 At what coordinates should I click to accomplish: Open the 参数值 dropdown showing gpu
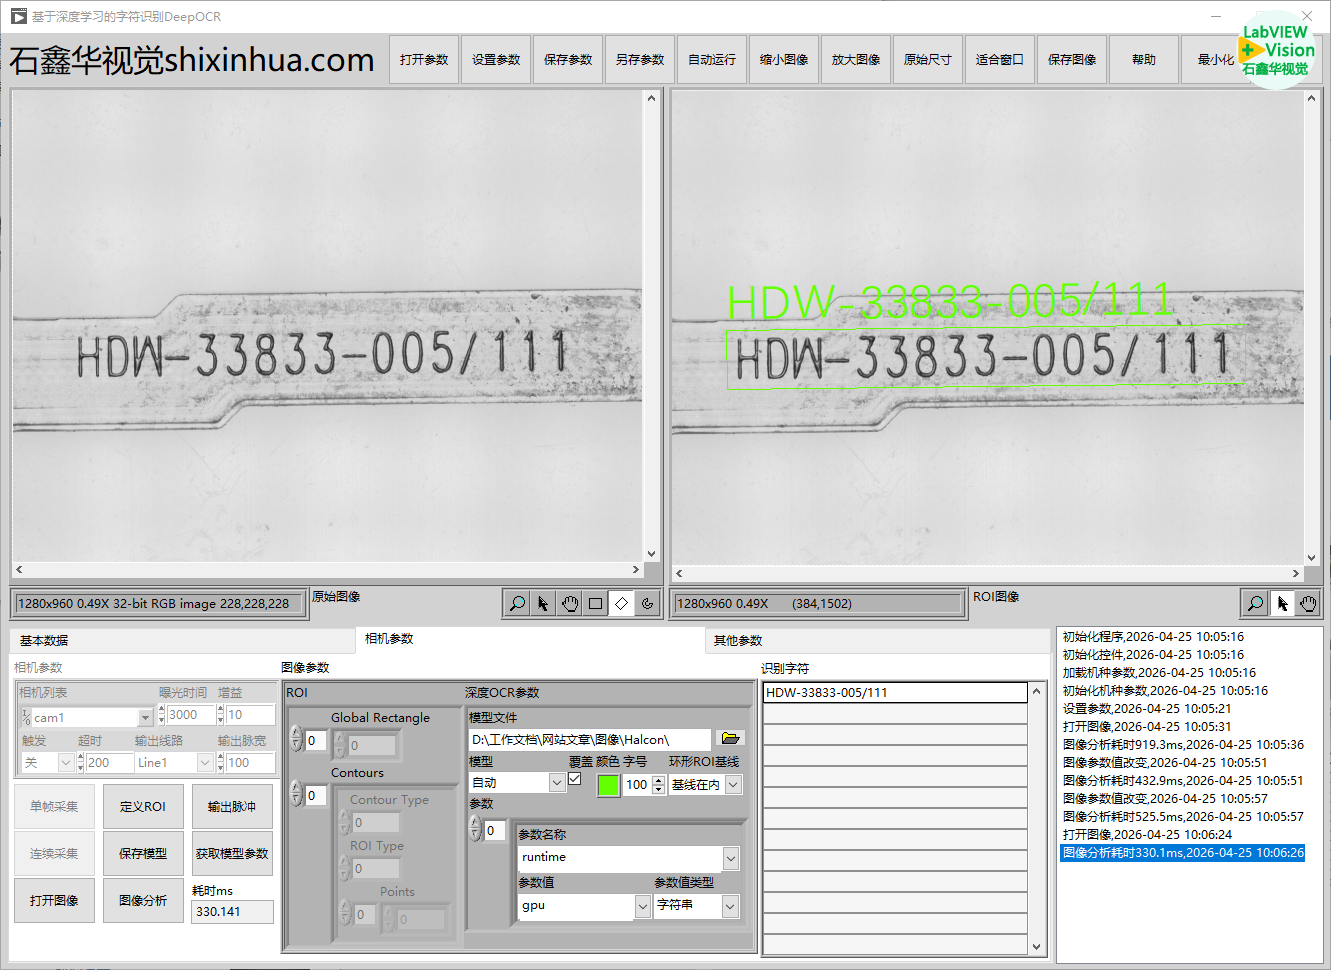tap(643, 906)
